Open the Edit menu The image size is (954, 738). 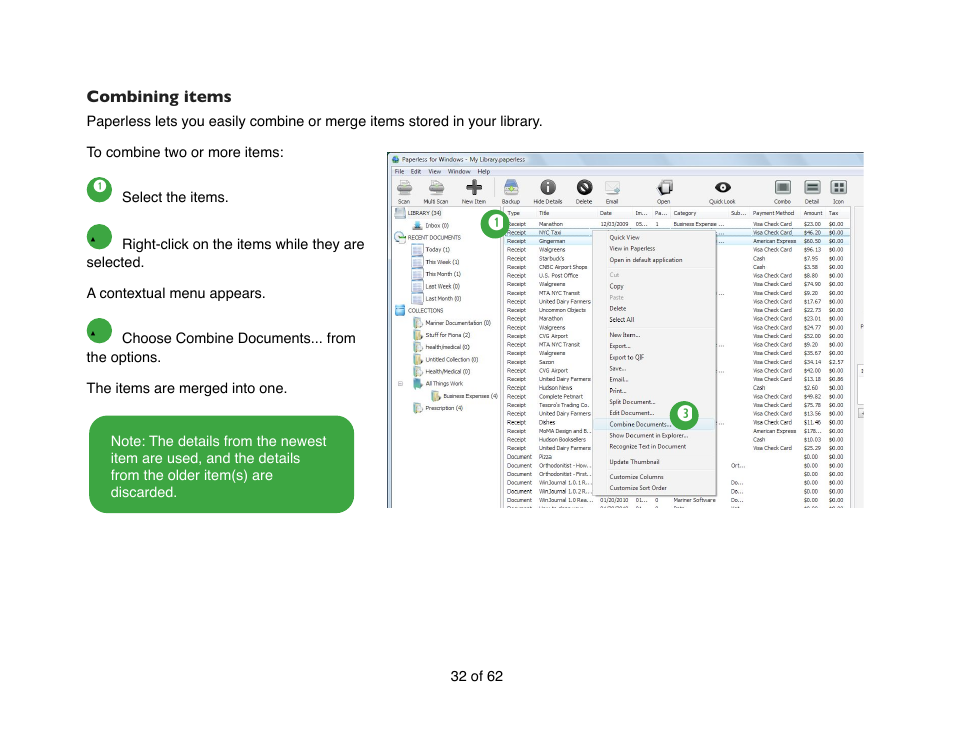click(416, 172)
